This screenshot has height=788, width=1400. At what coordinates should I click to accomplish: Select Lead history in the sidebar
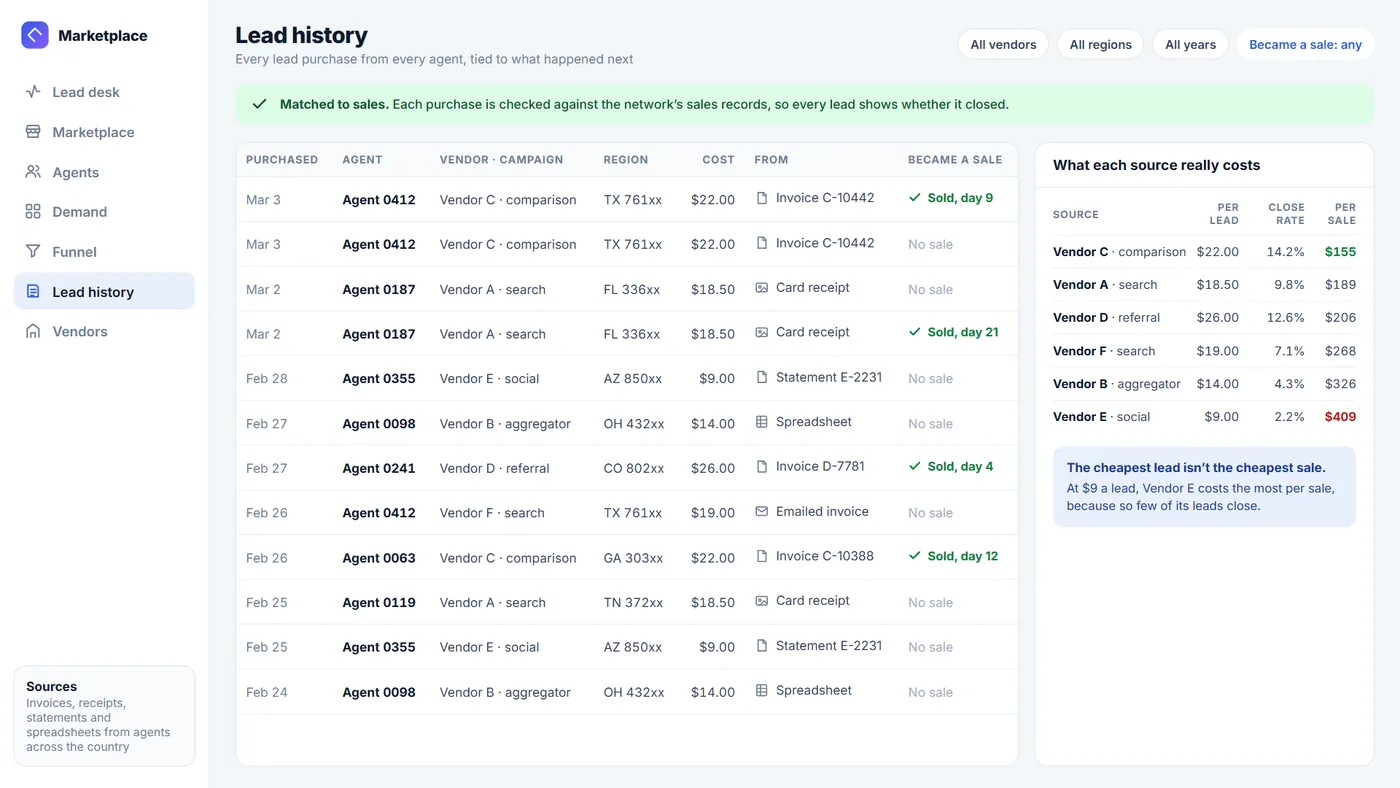pyautogui.click(x=104, y=291)
